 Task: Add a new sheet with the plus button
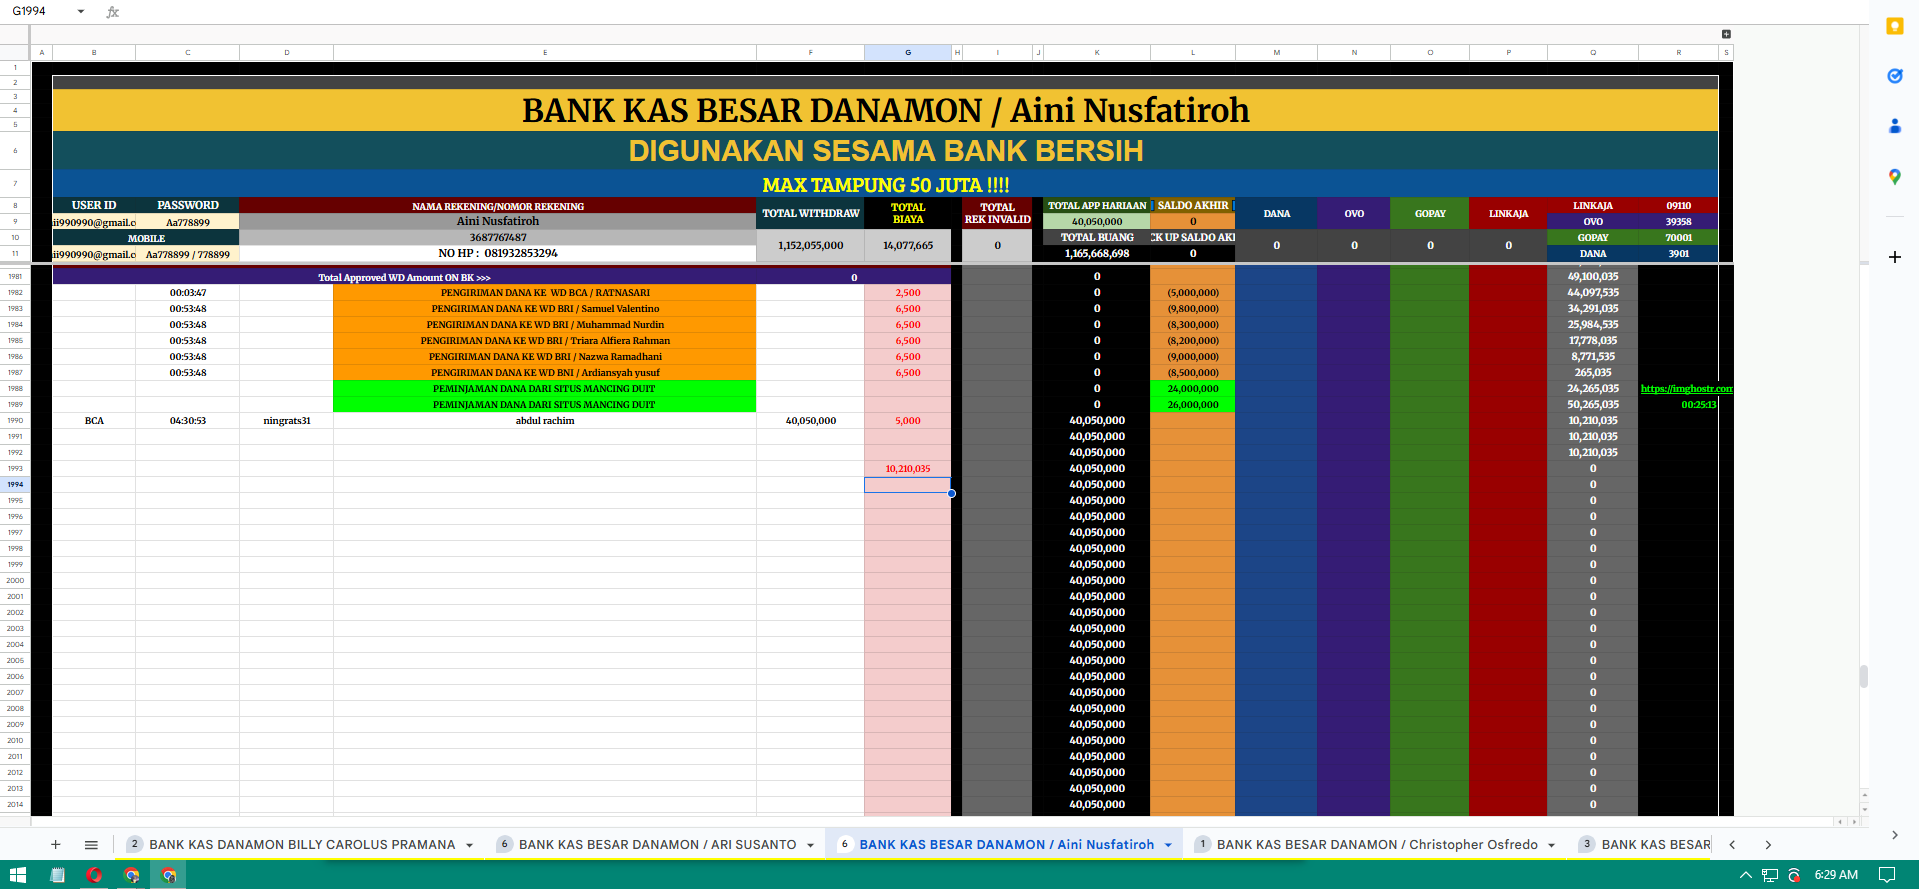(56, 845)
